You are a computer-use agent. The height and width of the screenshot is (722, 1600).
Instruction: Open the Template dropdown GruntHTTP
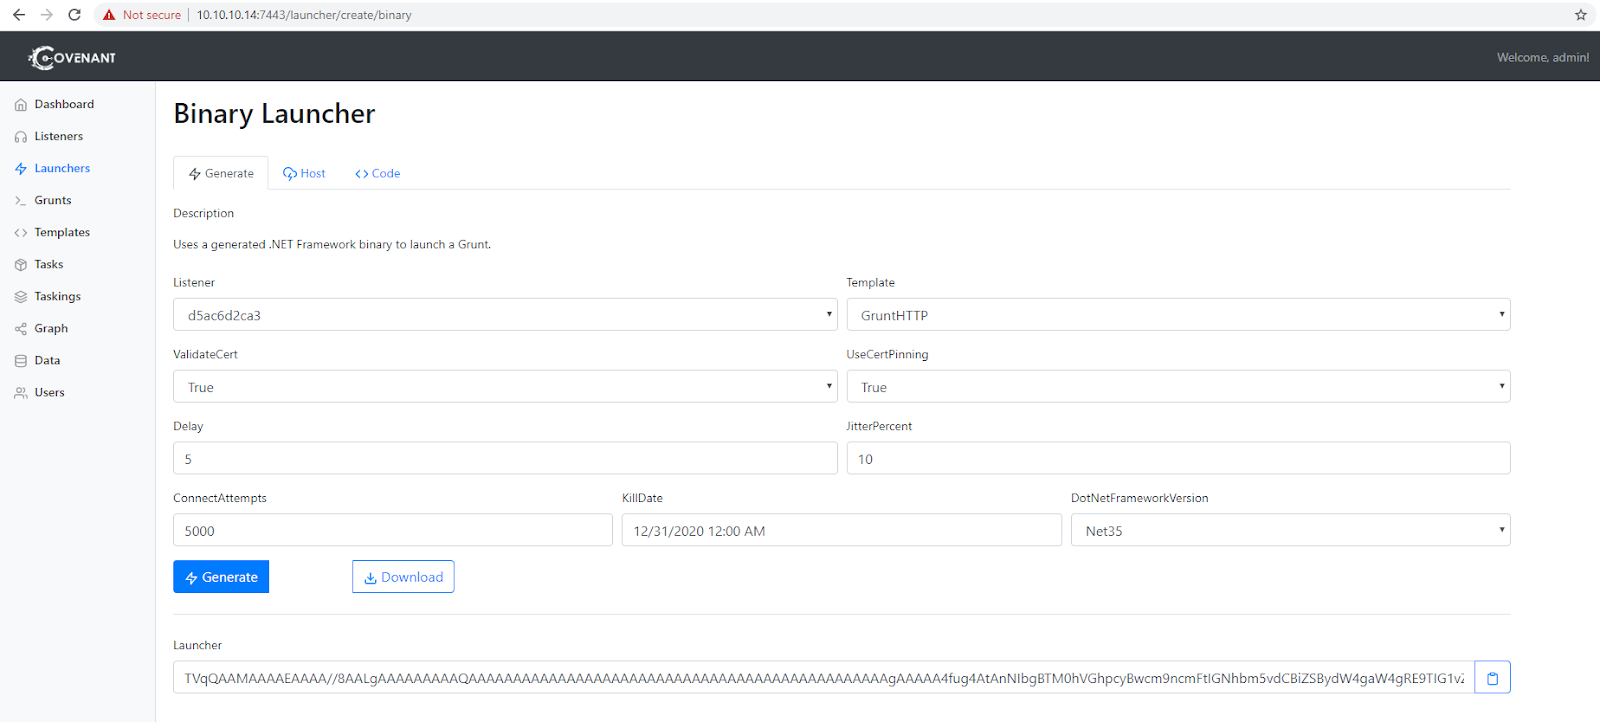pyautogui.click(x=1178, y=315)
